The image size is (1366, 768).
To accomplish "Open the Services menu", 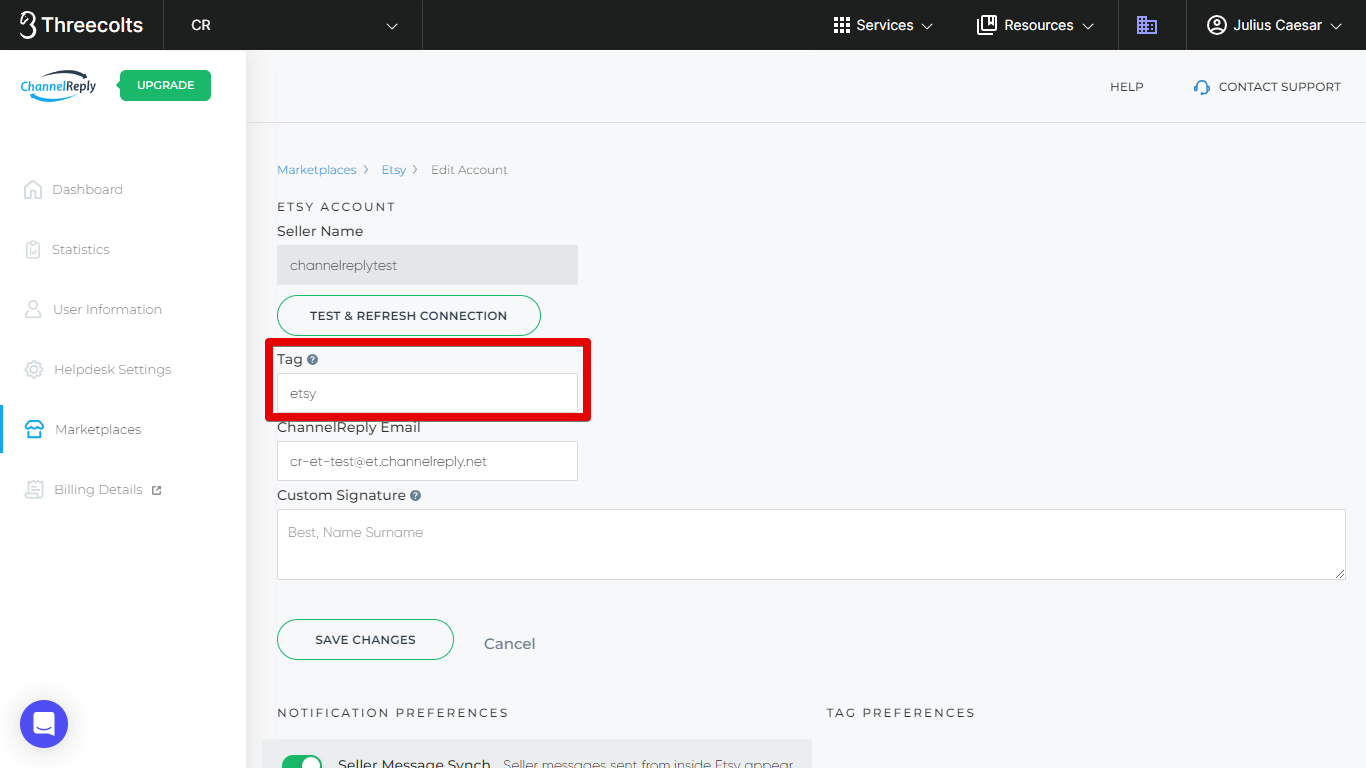I will click(883, 25).
